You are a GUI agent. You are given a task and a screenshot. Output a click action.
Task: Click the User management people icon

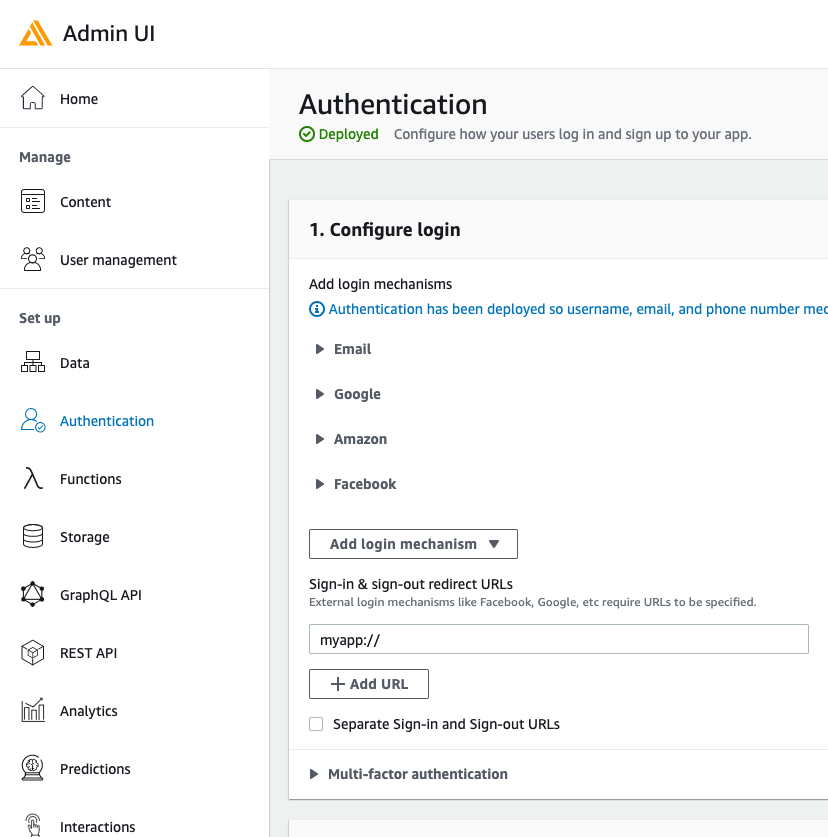coord(33,259)
